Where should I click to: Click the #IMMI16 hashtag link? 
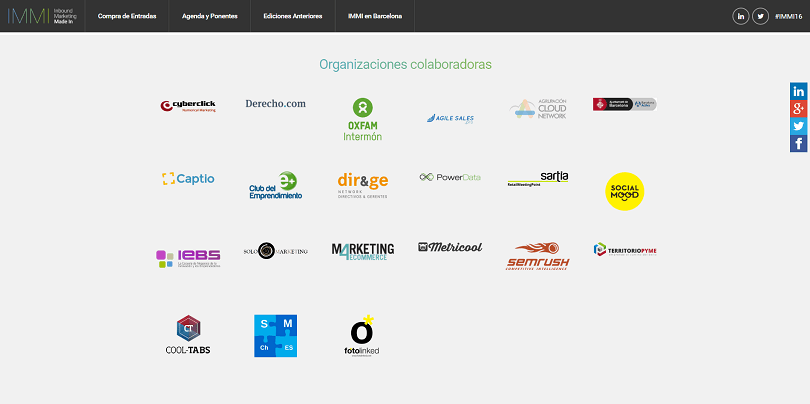(788, 16)
